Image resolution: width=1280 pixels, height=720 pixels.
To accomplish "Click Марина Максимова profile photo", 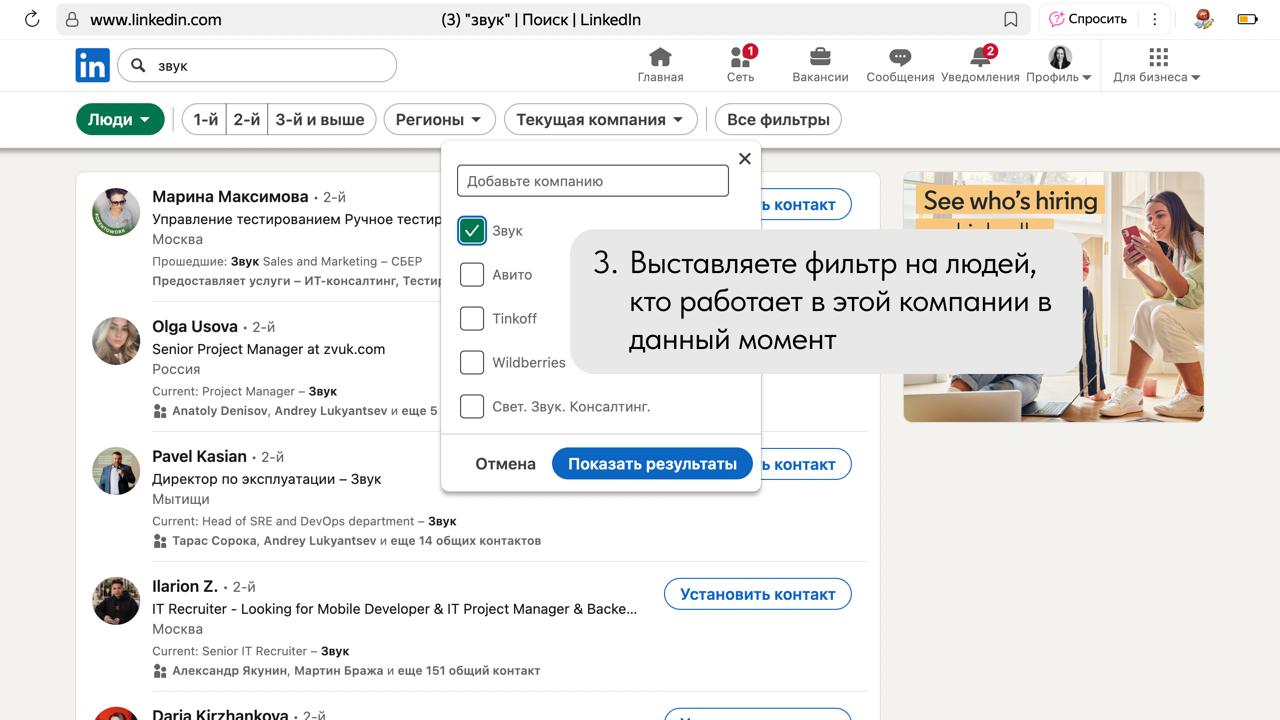I will click(x=116, y=211).
